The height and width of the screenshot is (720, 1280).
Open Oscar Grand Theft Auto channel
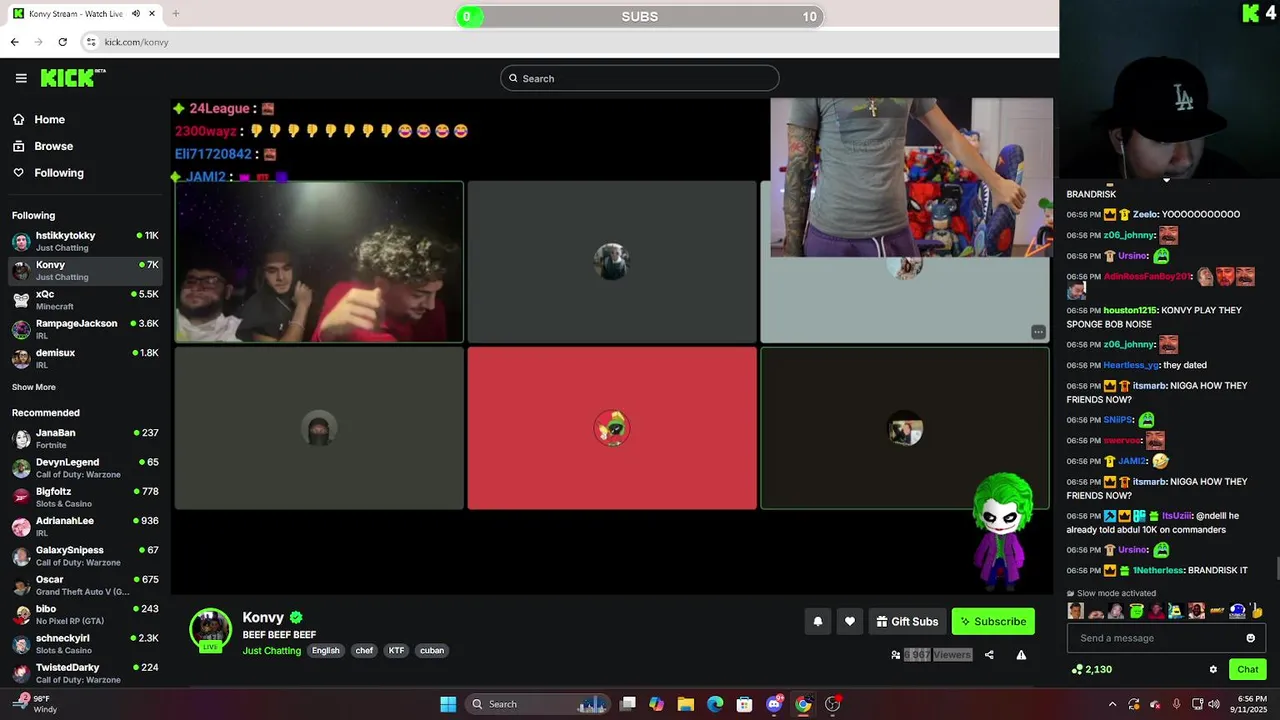85,585
